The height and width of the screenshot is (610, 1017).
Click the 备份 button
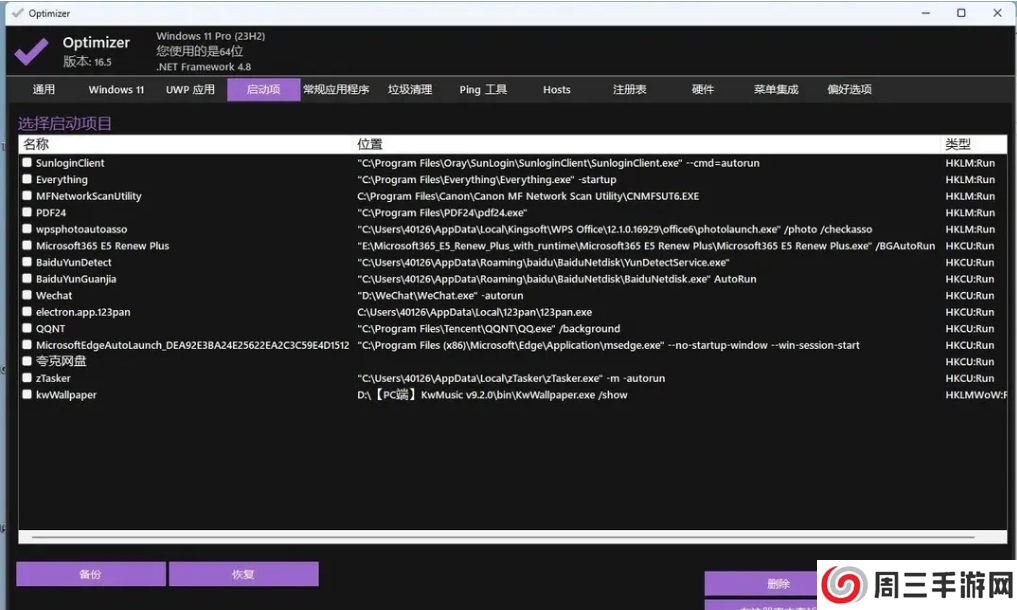pyautogui.click(x=91, y=574)
